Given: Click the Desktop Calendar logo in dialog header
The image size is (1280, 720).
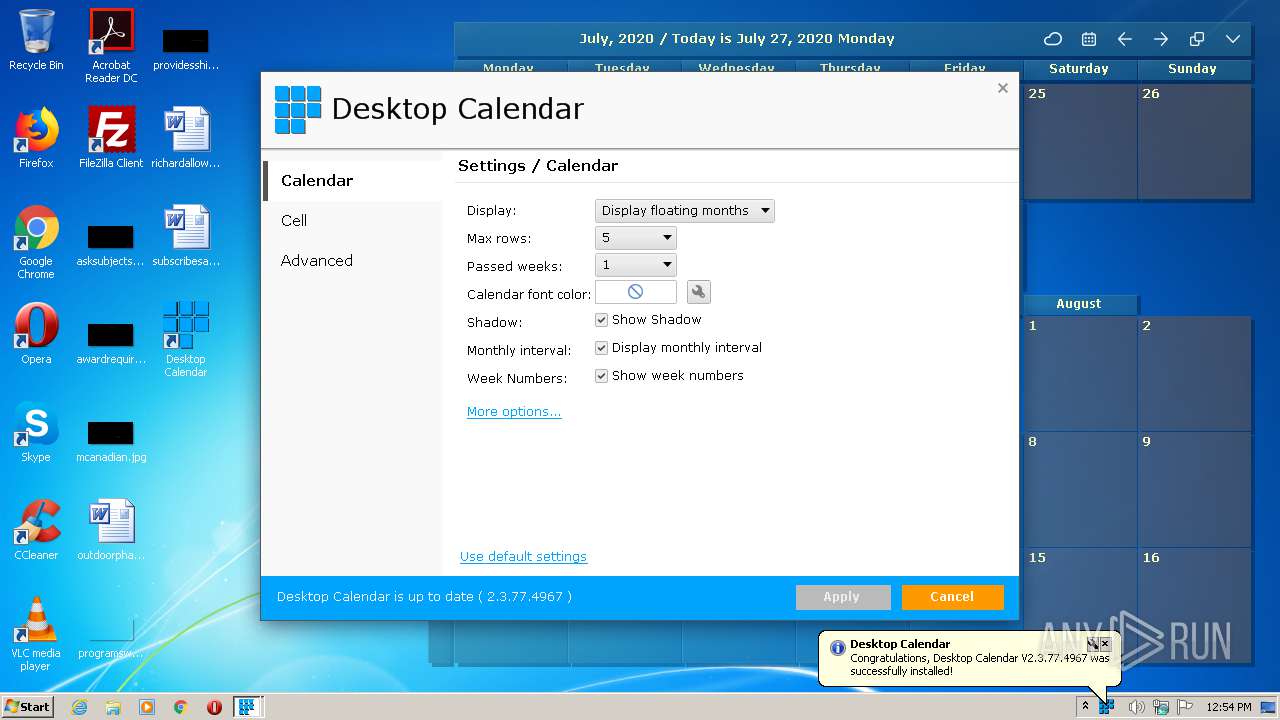Looking at the screenshot, I should (x=298, y=109).
